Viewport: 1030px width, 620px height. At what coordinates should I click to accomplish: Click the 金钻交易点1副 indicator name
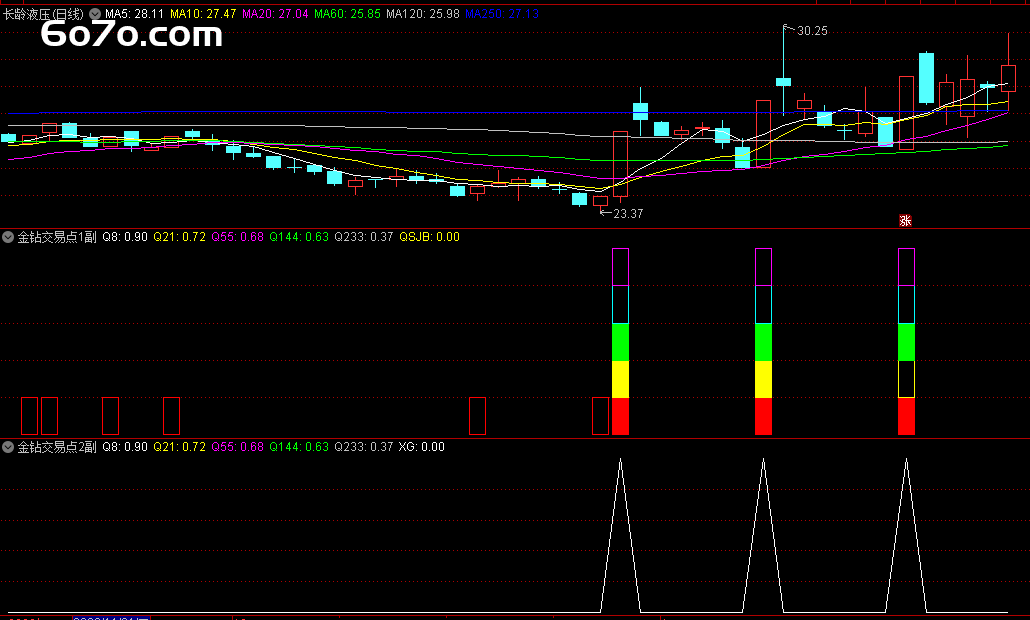(56, 237)
